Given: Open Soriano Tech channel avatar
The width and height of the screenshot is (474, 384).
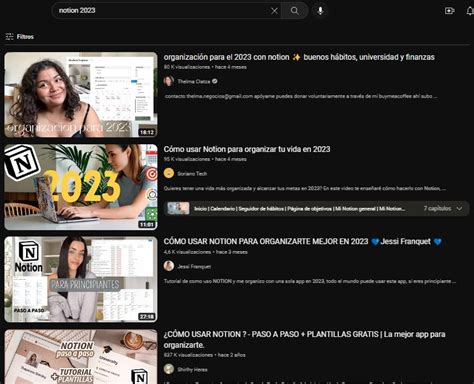Looking at the screenshot, I should tap(169, 173).
